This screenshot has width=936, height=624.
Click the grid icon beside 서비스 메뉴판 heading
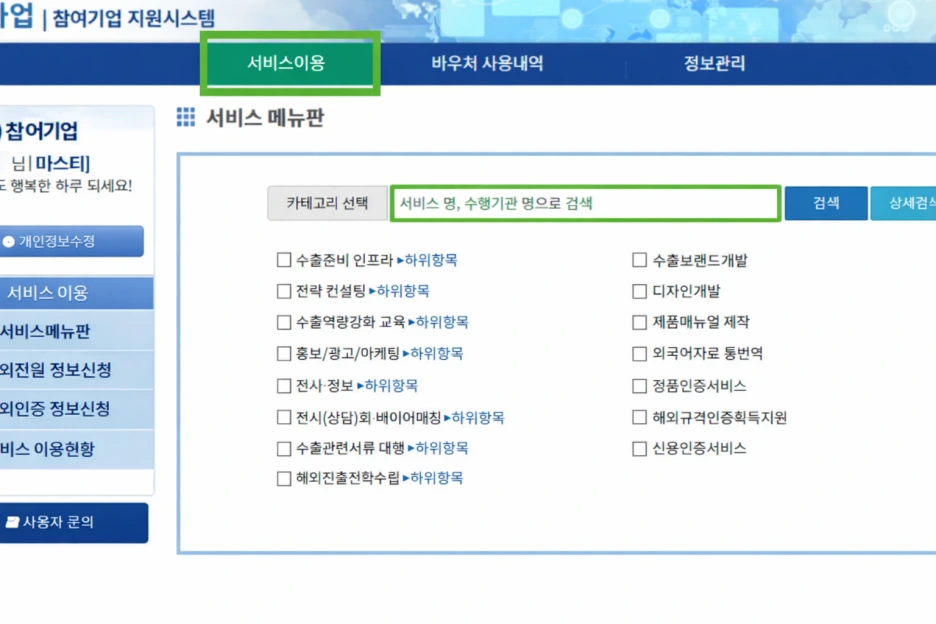[184, 118]
